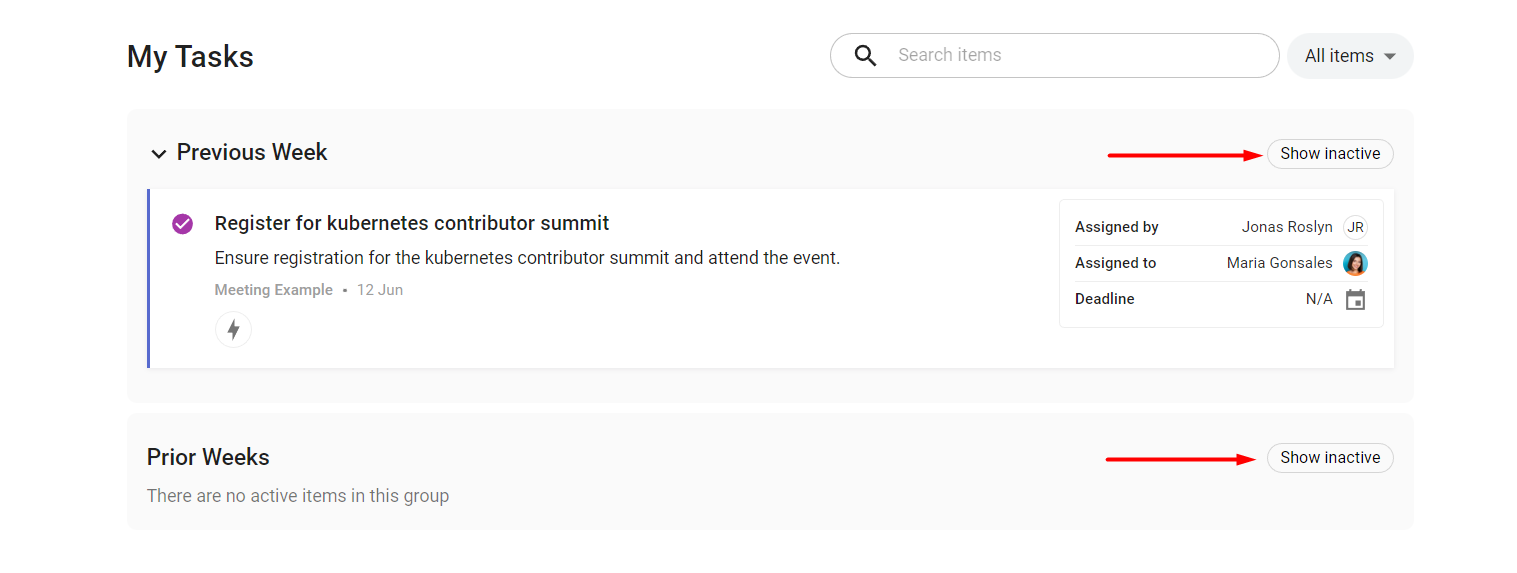Collapse the Previous Week section chevron
The width and height of the screenshot is (1517, 573).
coord(158,154)
